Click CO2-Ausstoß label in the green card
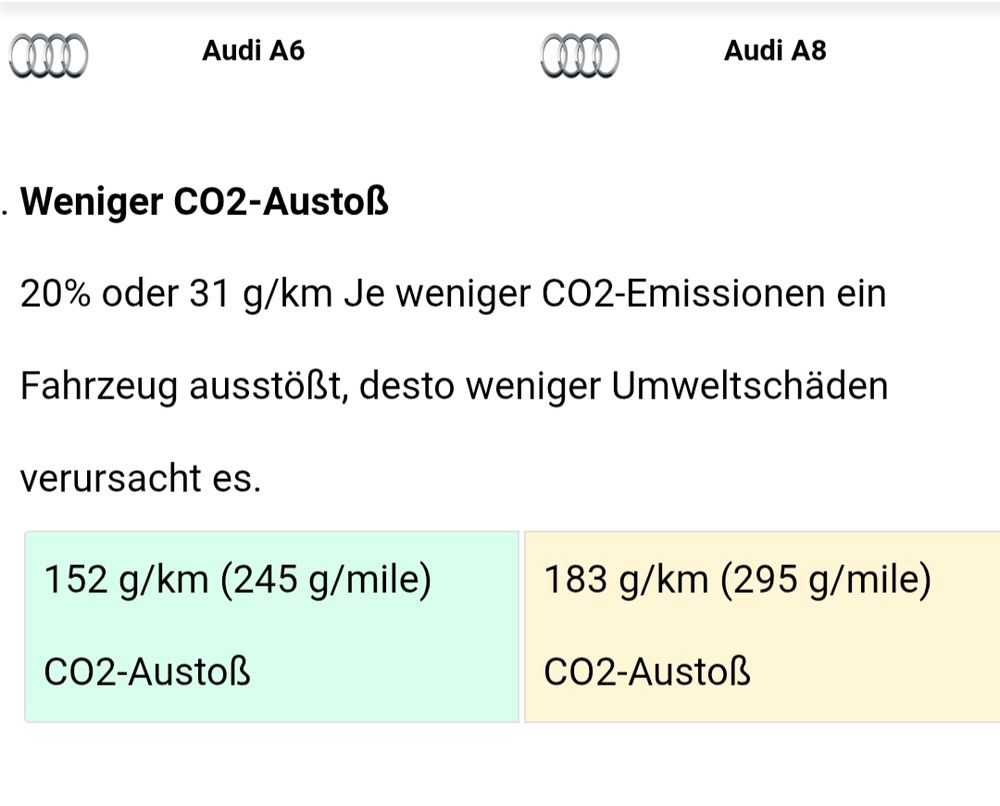 147,672
